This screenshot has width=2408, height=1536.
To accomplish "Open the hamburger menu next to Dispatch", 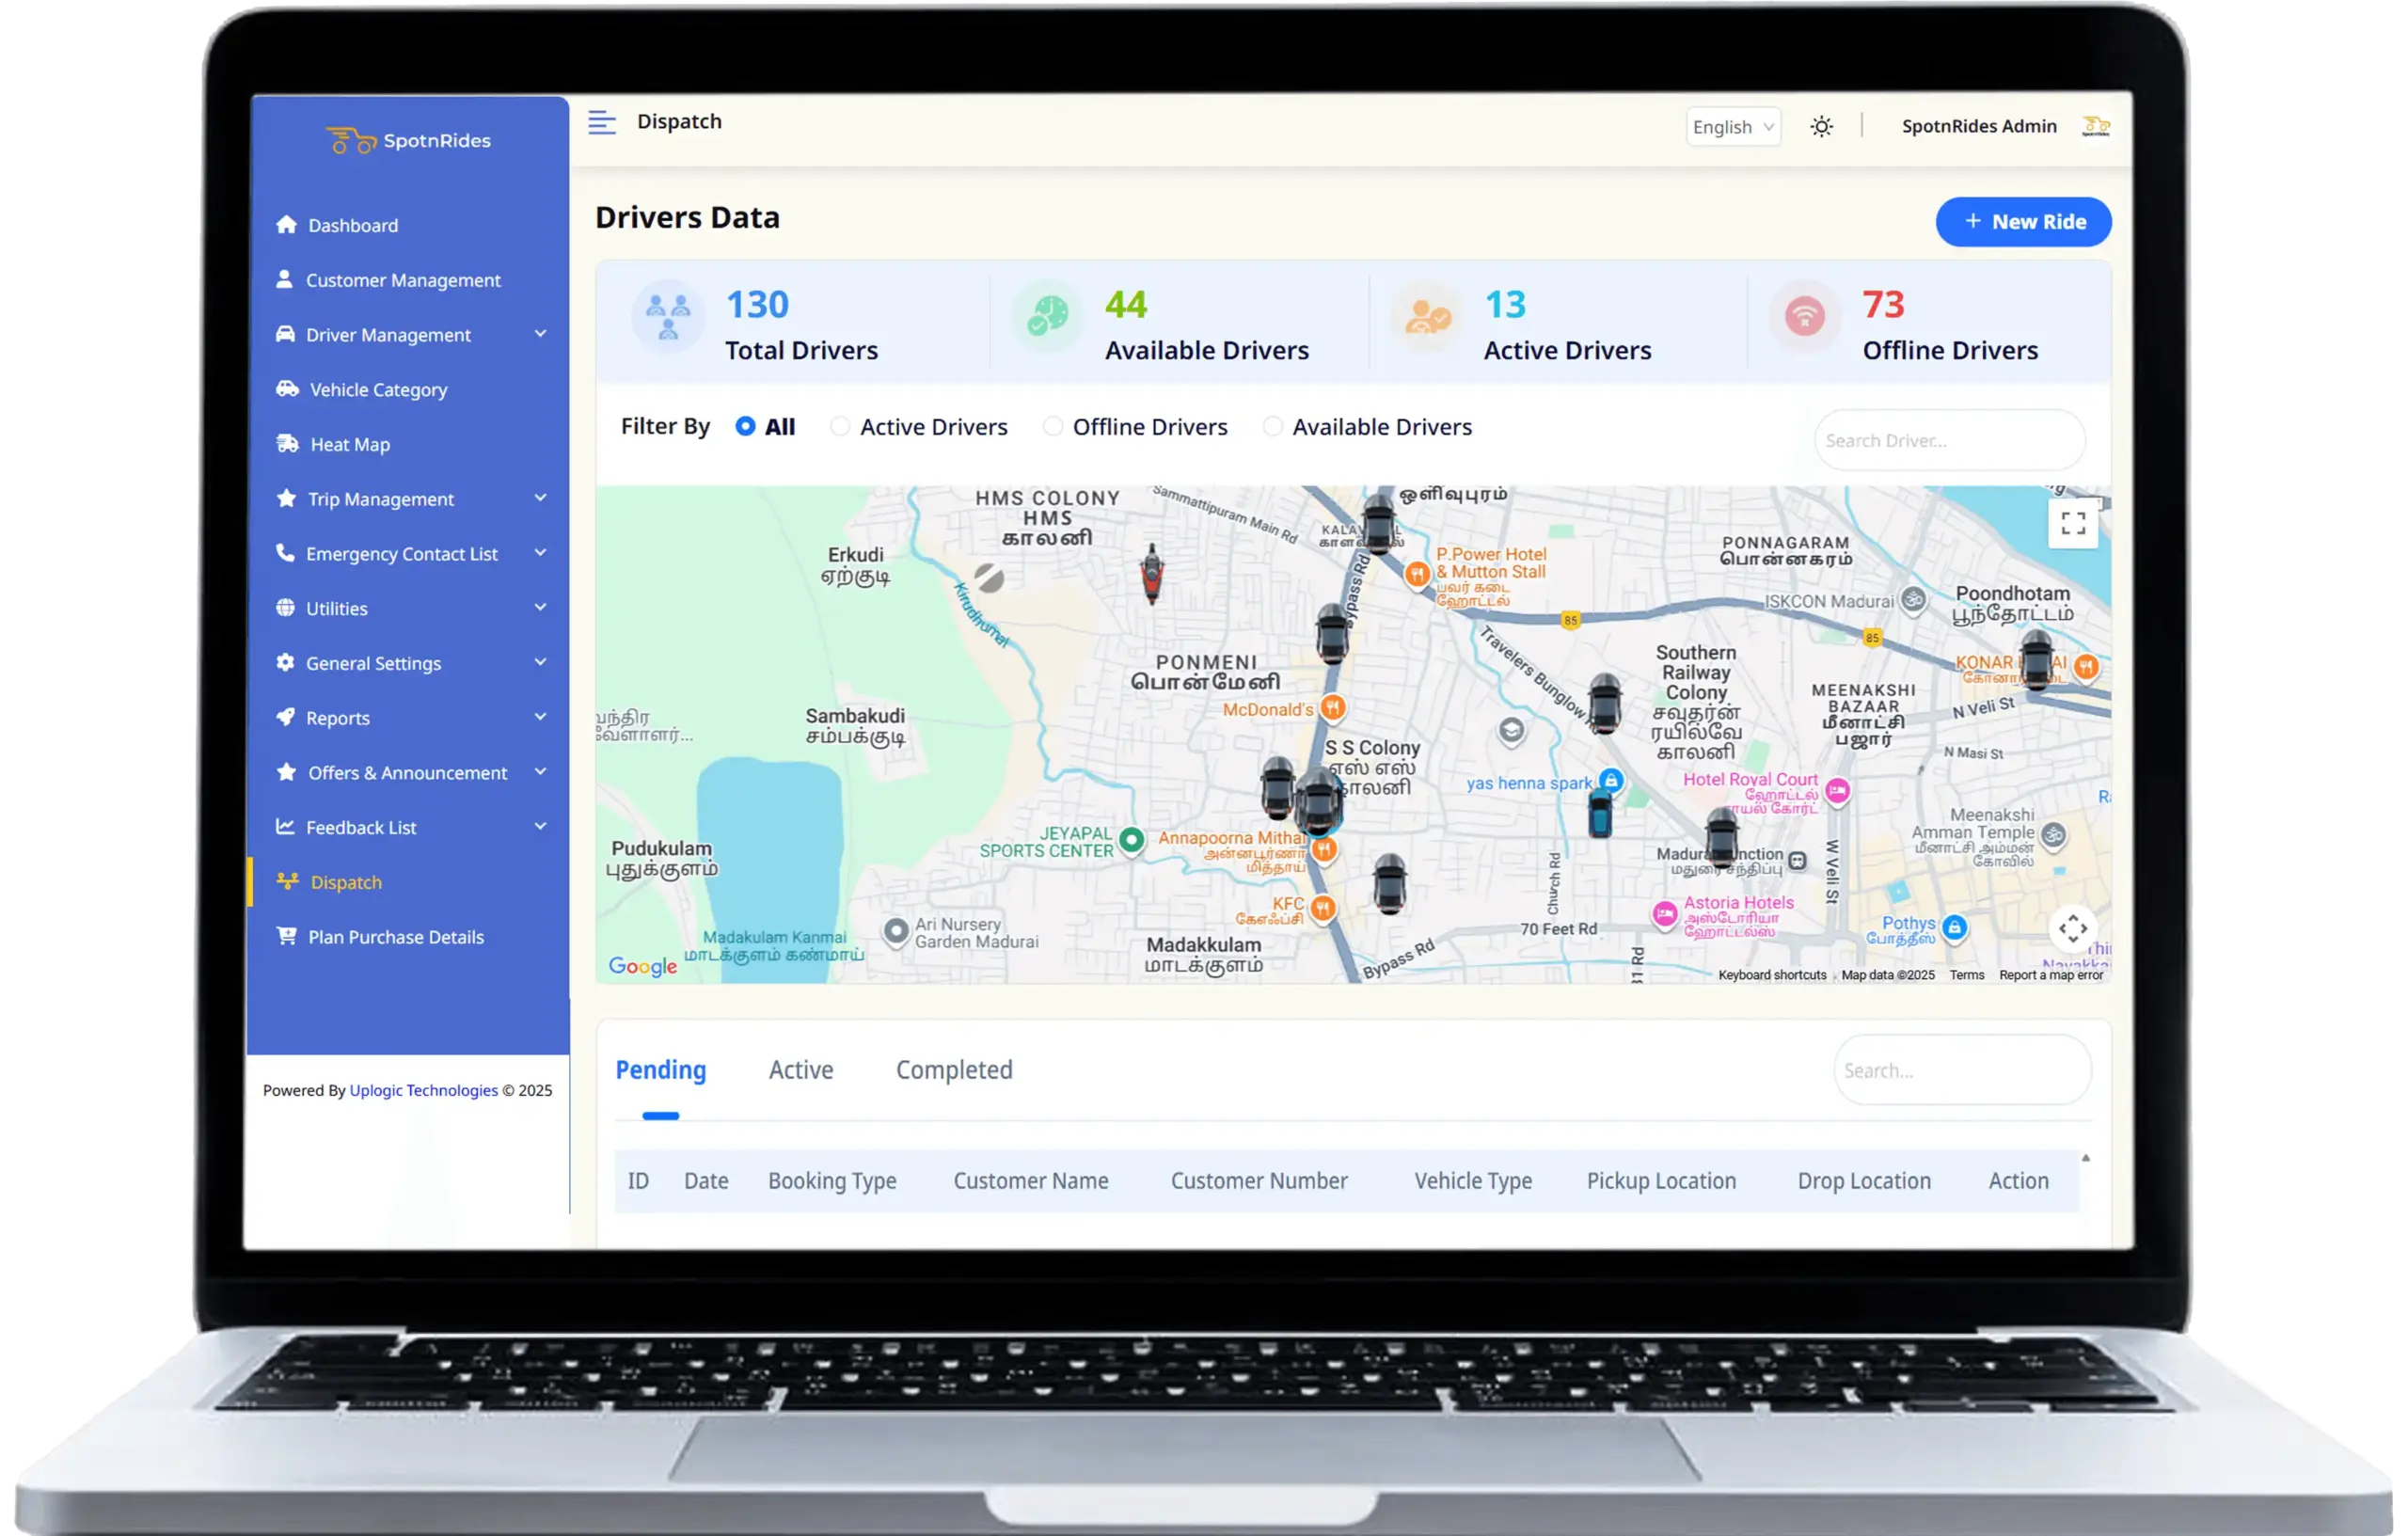I will [x=602, y=122].
